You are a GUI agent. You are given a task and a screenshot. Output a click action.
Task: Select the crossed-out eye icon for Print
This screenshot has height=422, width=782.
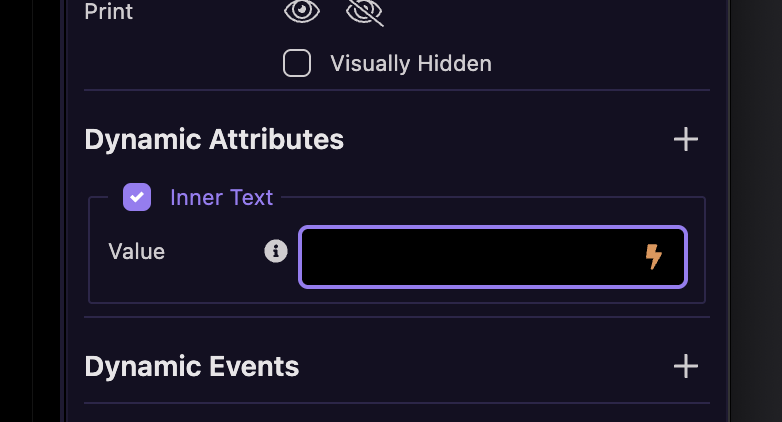tap(365, 12)
